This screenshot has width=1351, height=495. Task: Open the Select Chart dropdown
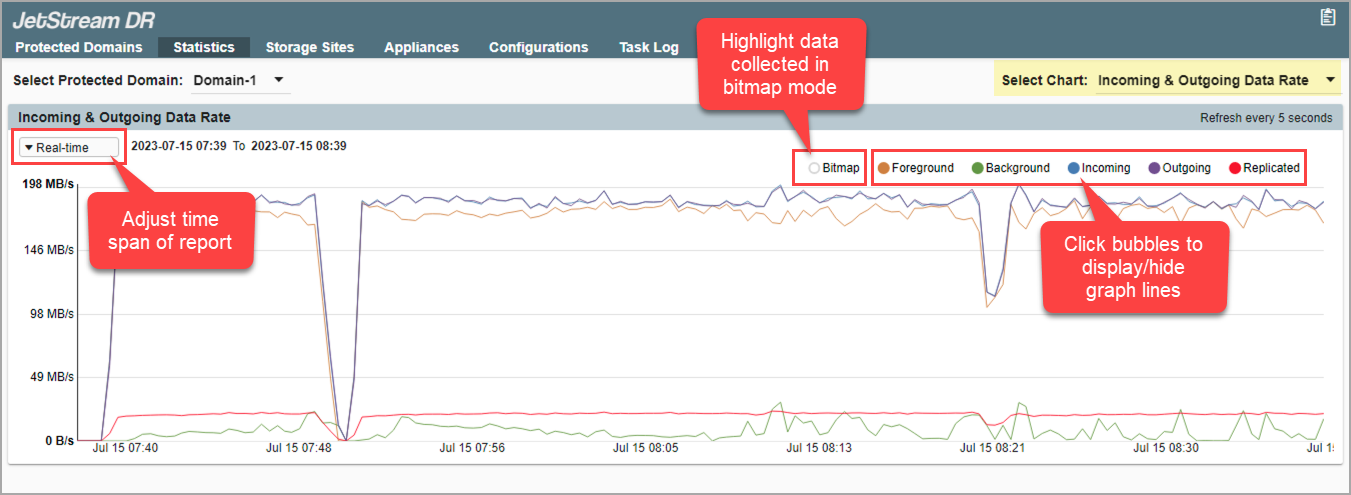1217,80
